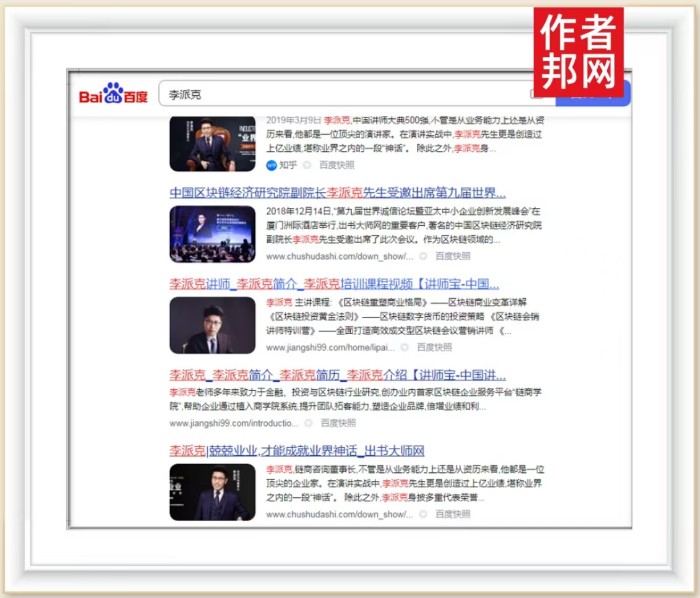
Task: Open the 中国区块链经济研究院副院长 result title
Action: (337, 193)
